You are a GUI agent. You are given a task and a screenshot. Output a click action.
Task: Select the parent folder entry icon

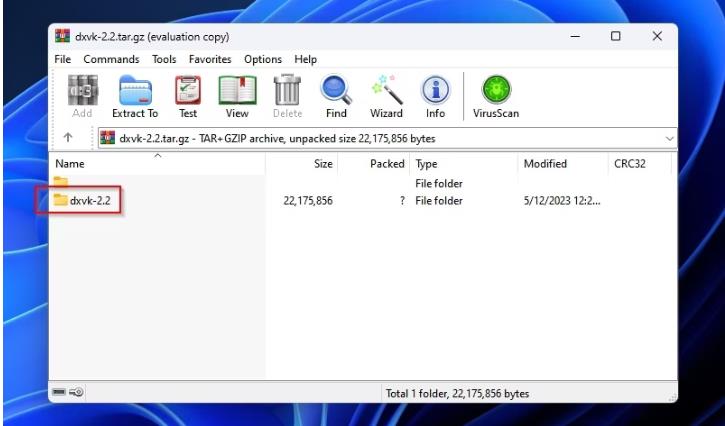[61, 182]
